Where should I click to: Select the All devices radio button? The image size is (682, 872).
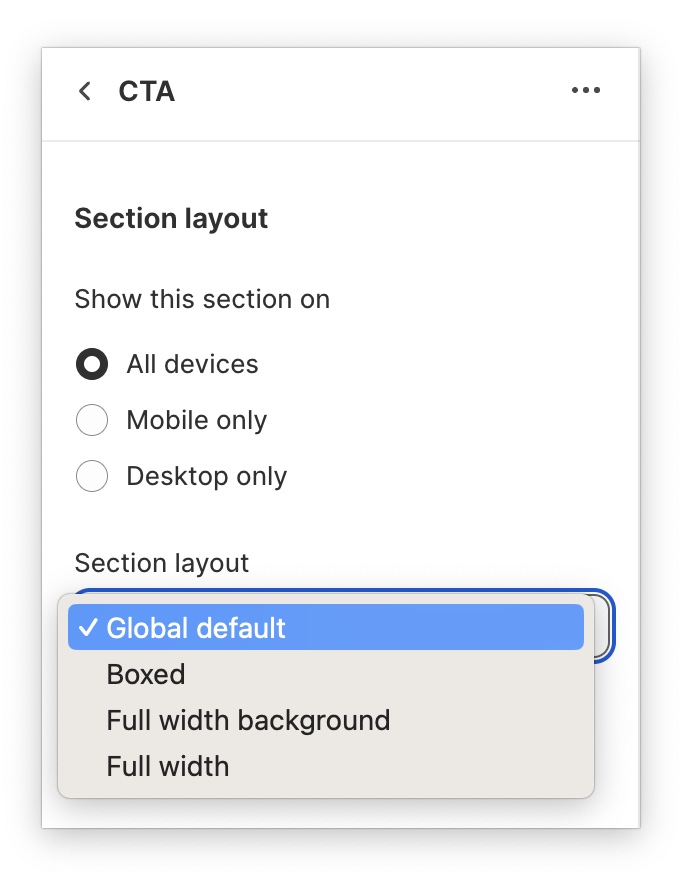[x=92, y=364]
